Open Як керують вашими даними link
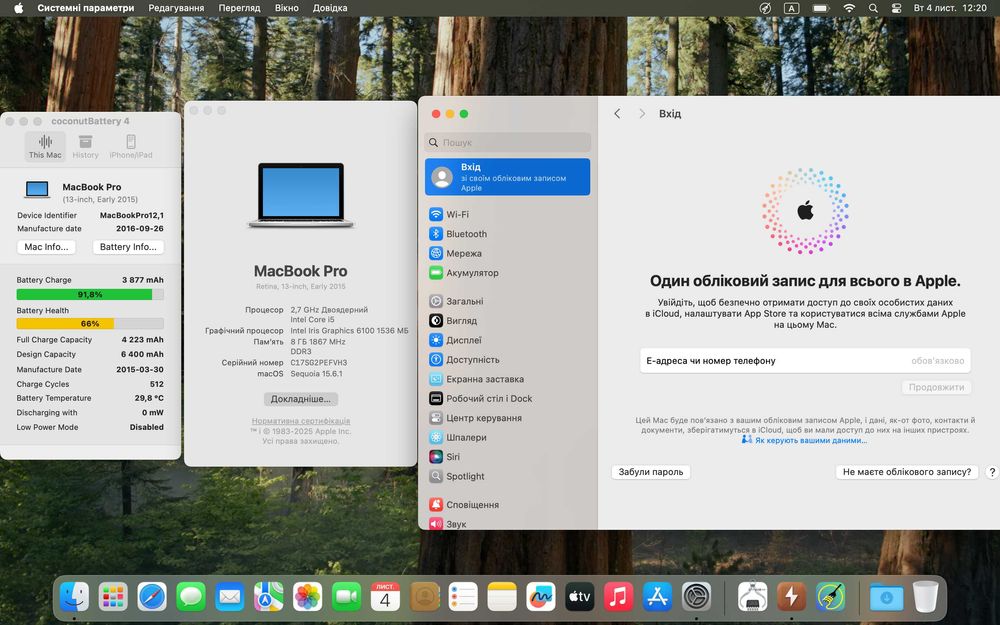The width and height of the screenshot is (1000, 625). (x=804, y=440)
